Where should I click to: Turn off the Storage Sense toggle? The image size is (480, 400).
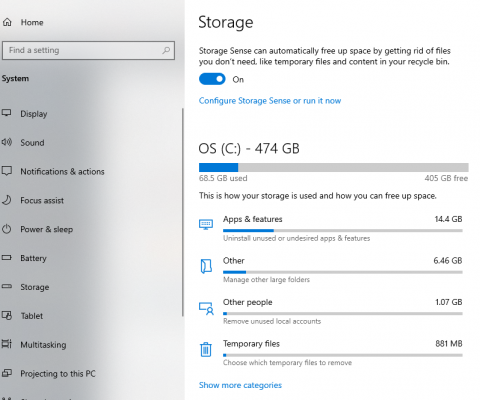click(212, 79)
